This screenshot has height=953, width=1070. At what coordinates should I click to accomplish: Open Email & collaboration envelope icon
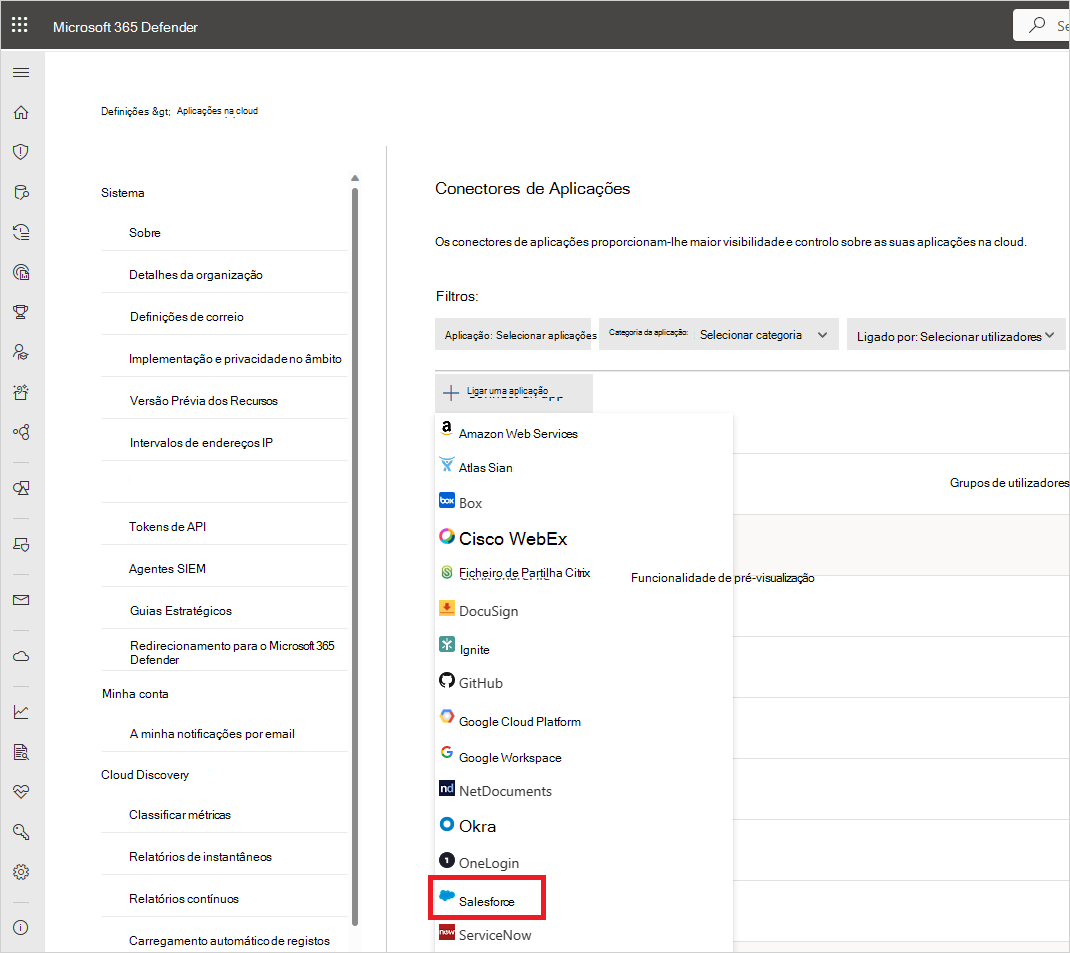pyautogui.click(x=21, y=600)
